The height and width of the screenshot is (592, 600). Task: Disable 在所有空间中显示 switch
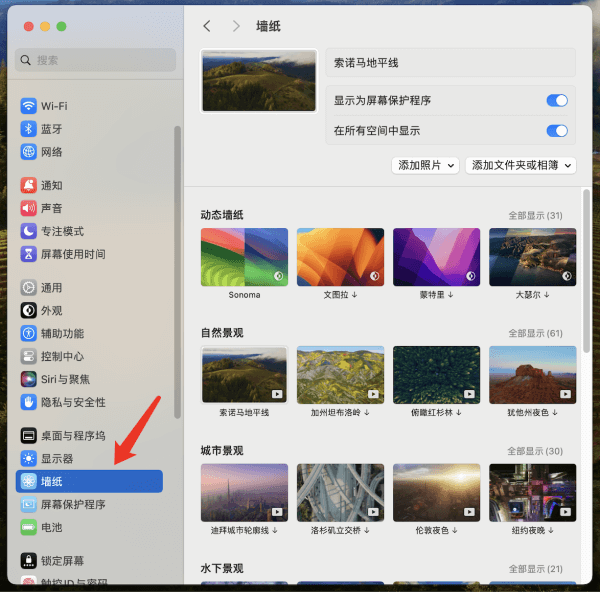pos(557,131)
